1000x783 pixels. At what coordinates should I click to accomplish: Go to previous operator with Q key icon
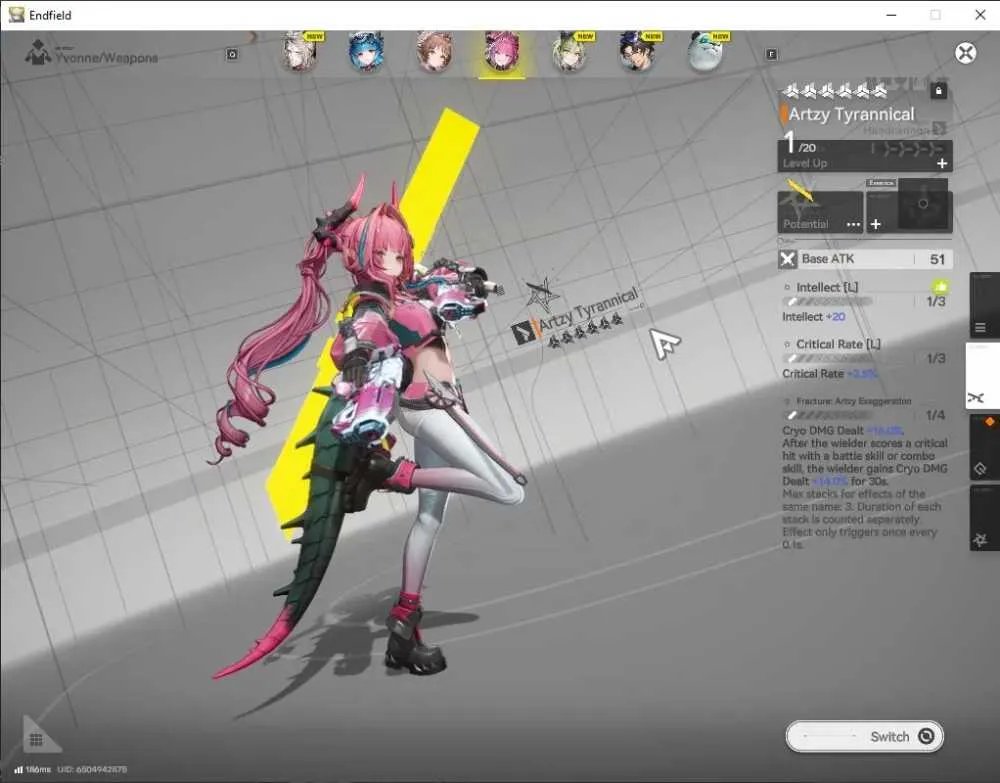click(x=232, y=55)
